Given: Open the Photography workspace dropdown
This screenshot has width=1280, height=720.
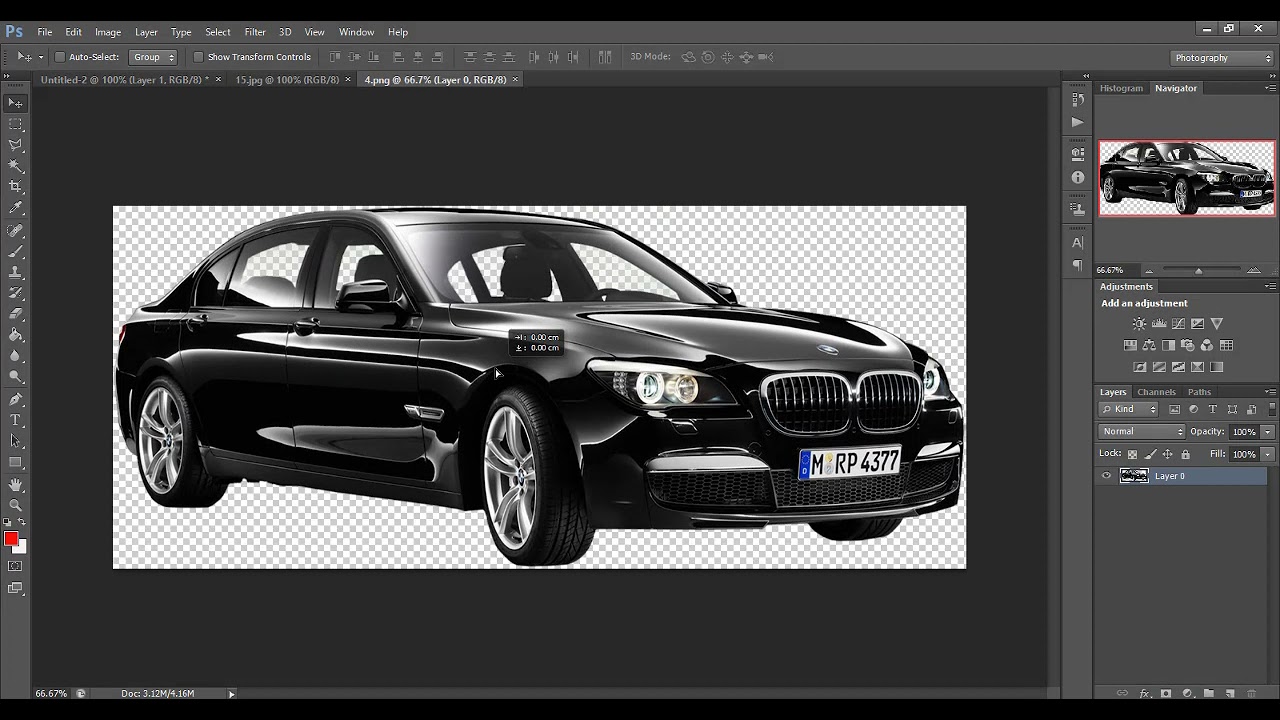Looking at the screenshot, I should (1223, 58).
